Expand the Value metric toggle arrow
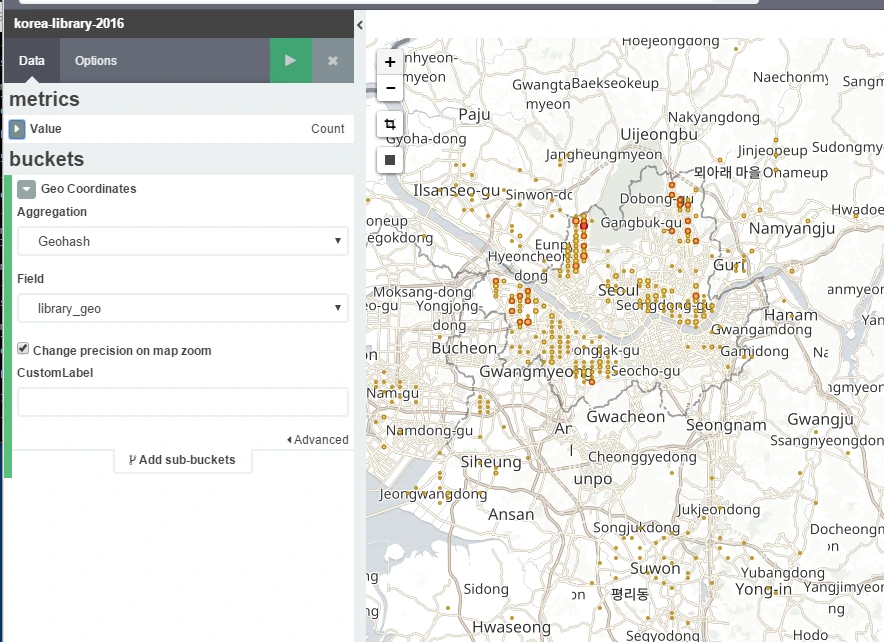The image size is (884, 642). (17, 129)
